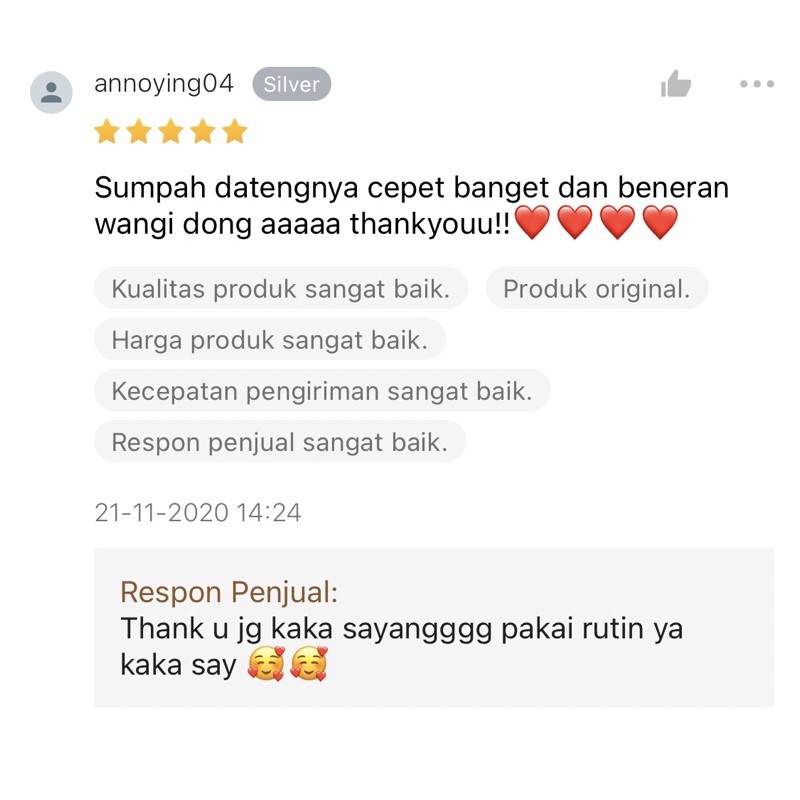Select the 'Kecepatan pengiriman sangat baik.' tag
800x800 pixels.
322,391
